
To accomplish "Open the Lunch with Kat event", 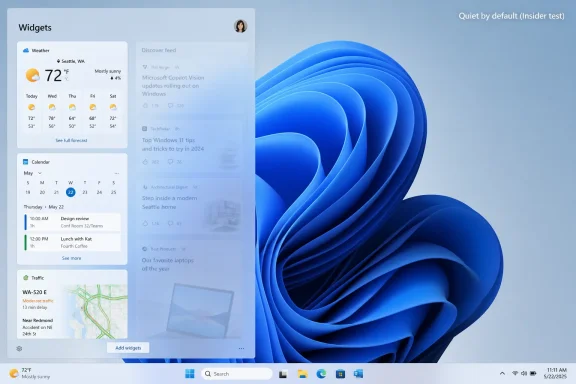I will [72, 243].
